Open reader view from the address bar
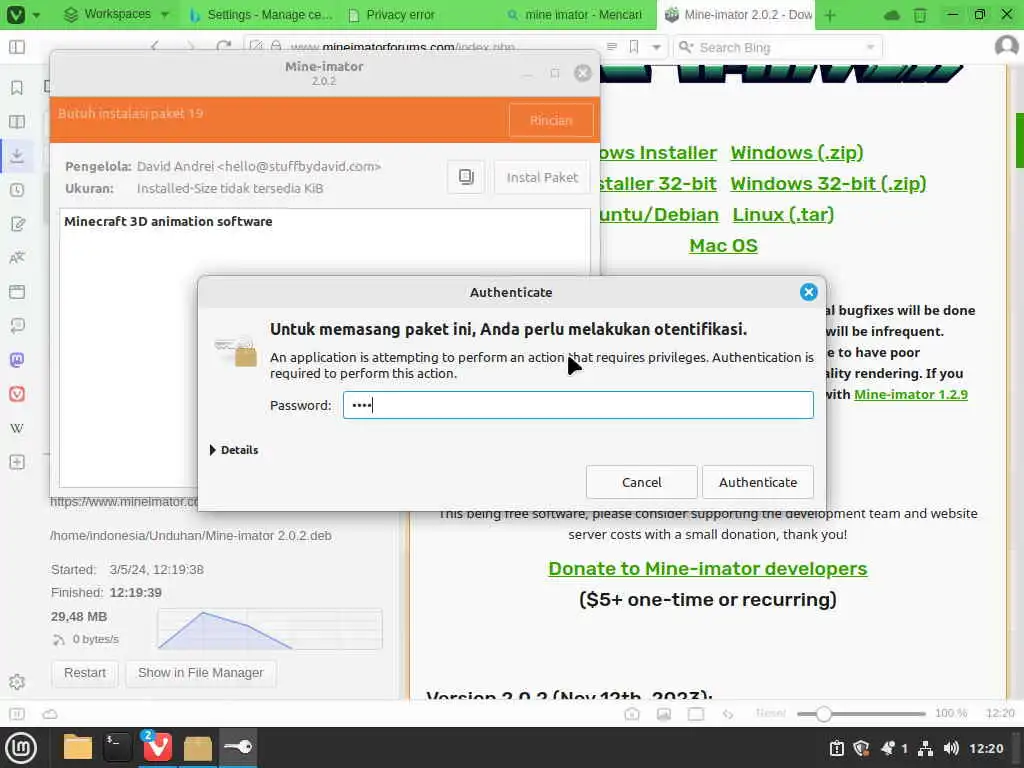This screenshot has height=768, width=1024. tap(612, 47)
